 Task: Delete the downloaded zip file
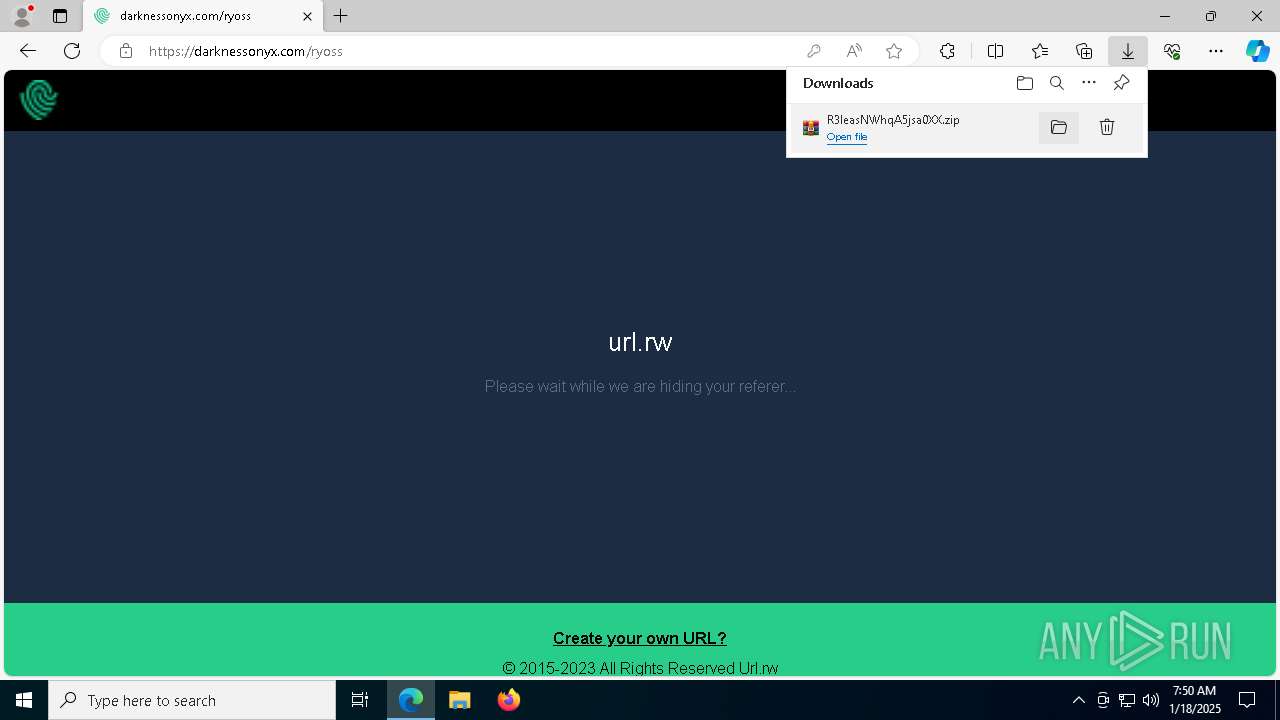point(1107,127)
